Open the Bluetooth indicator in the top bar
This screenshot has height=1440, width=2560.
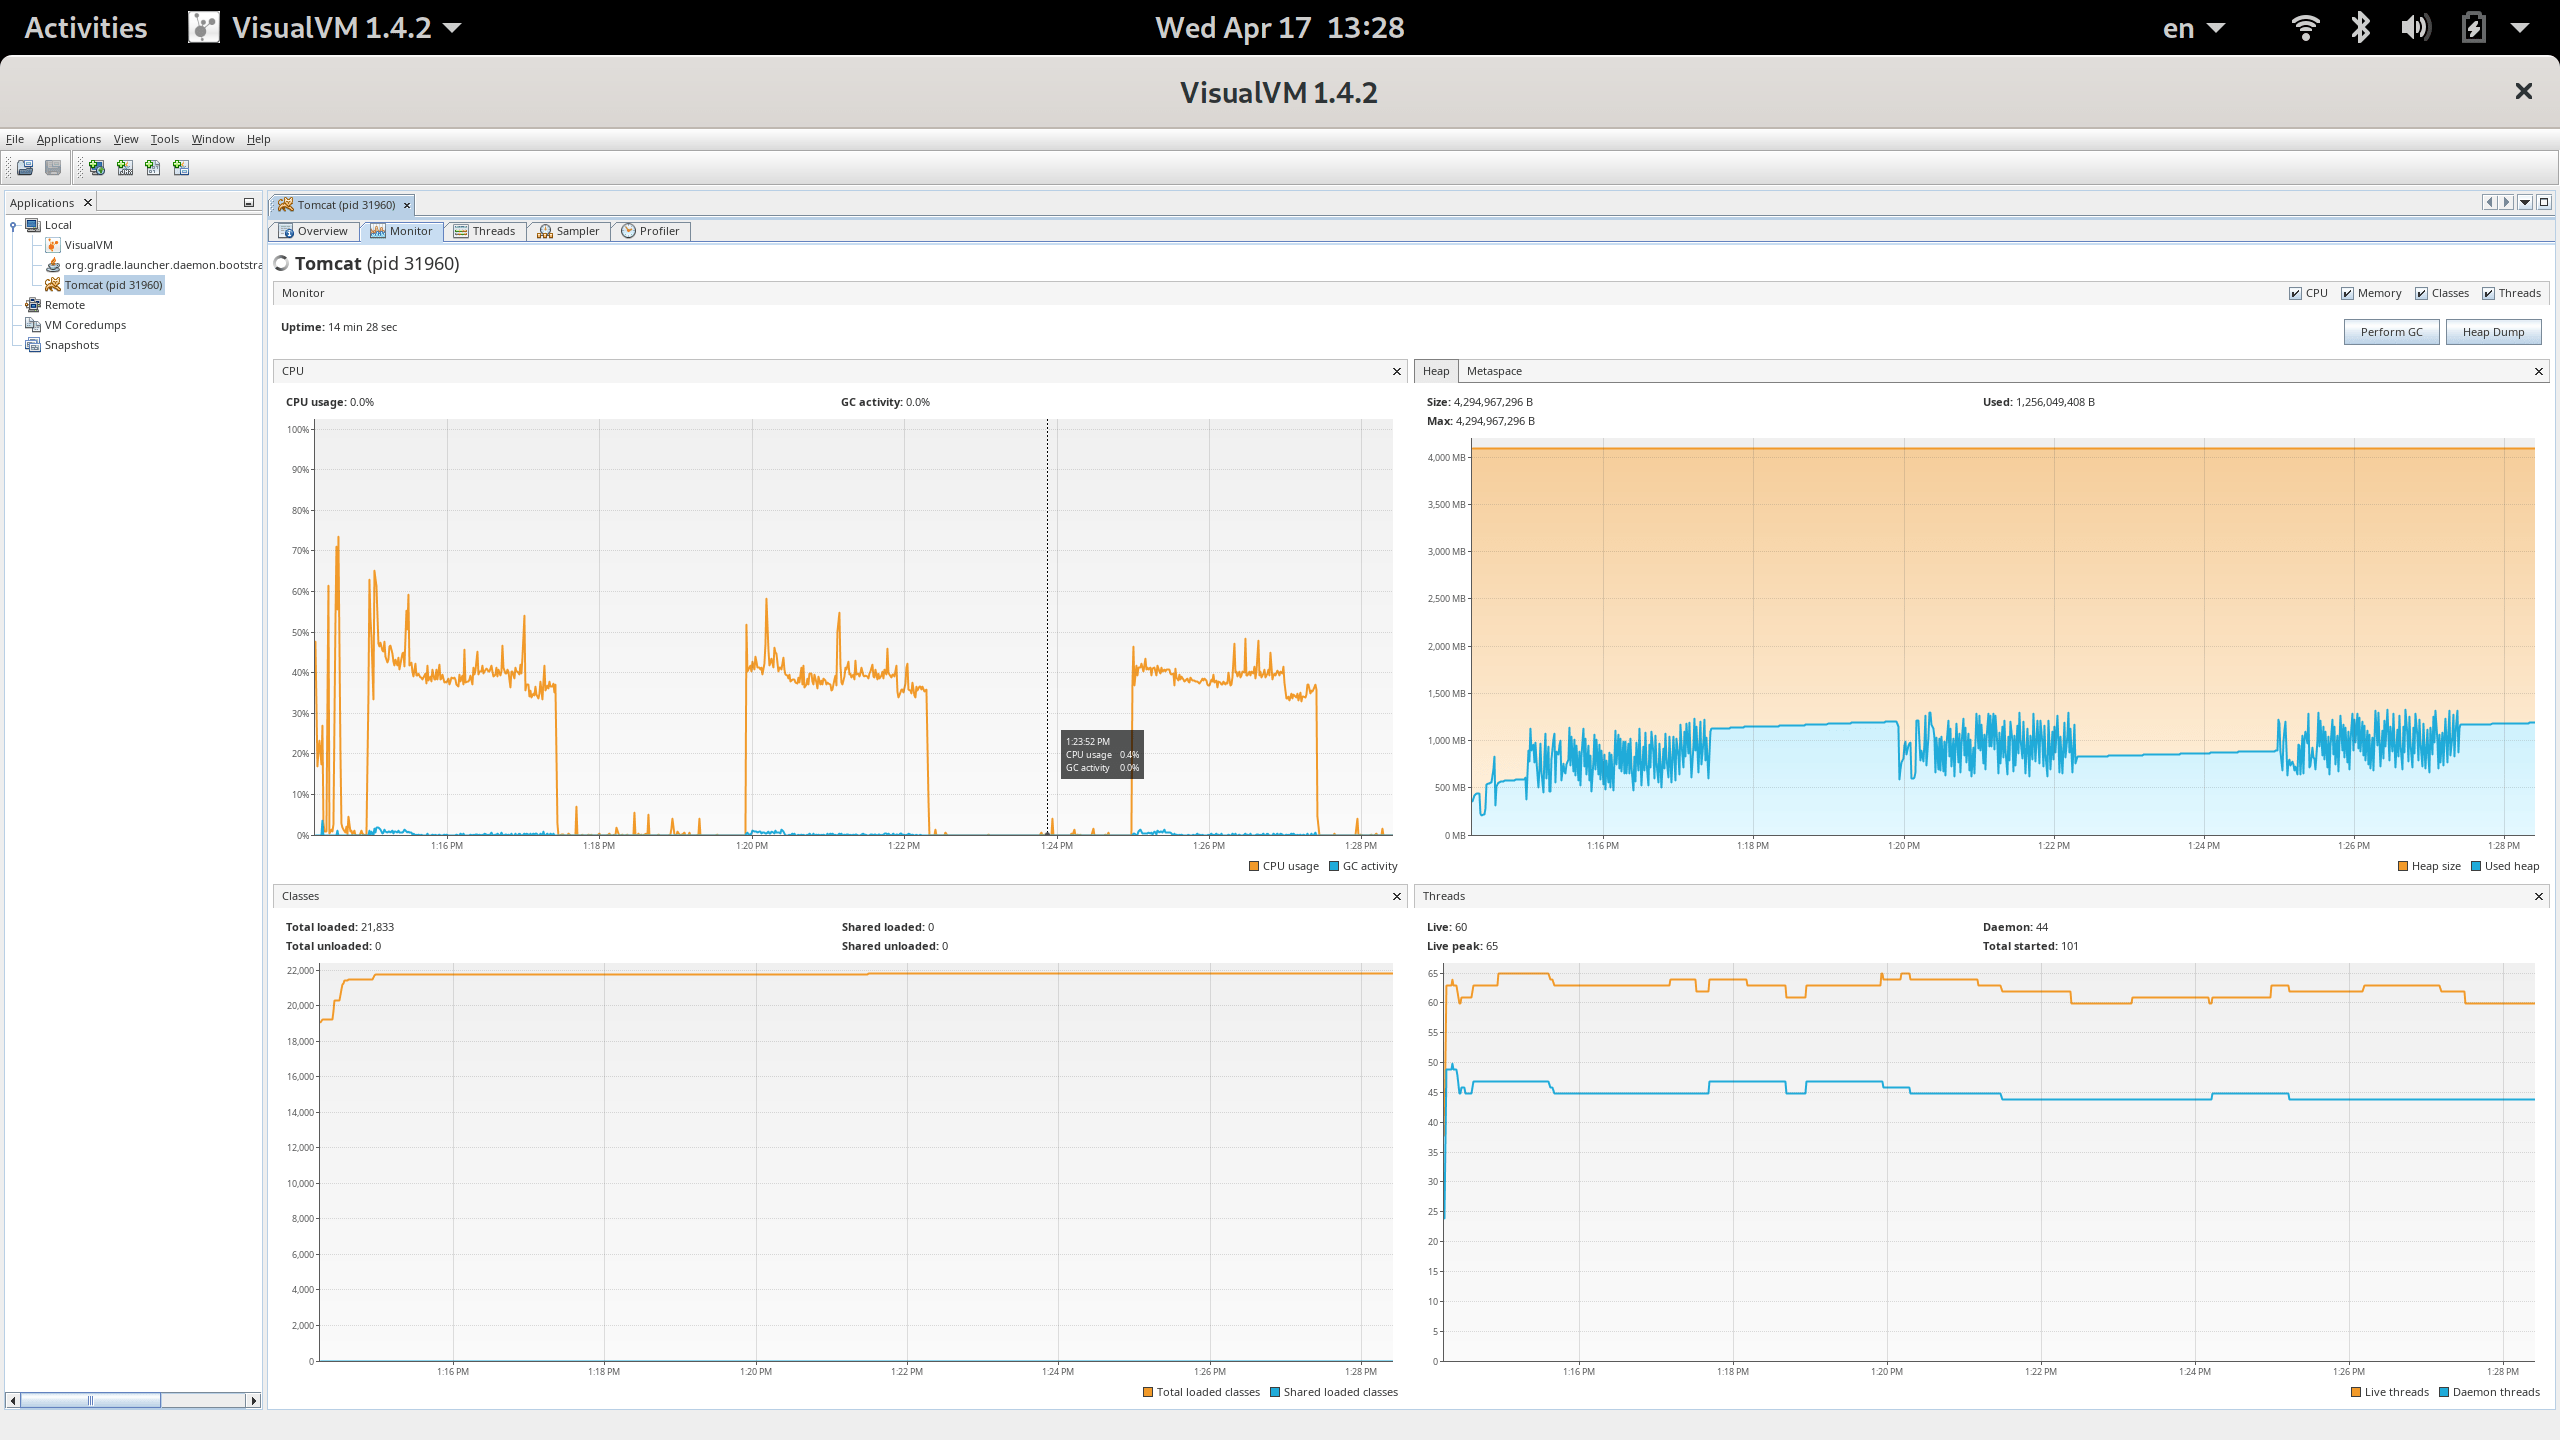coord(2360,27)
